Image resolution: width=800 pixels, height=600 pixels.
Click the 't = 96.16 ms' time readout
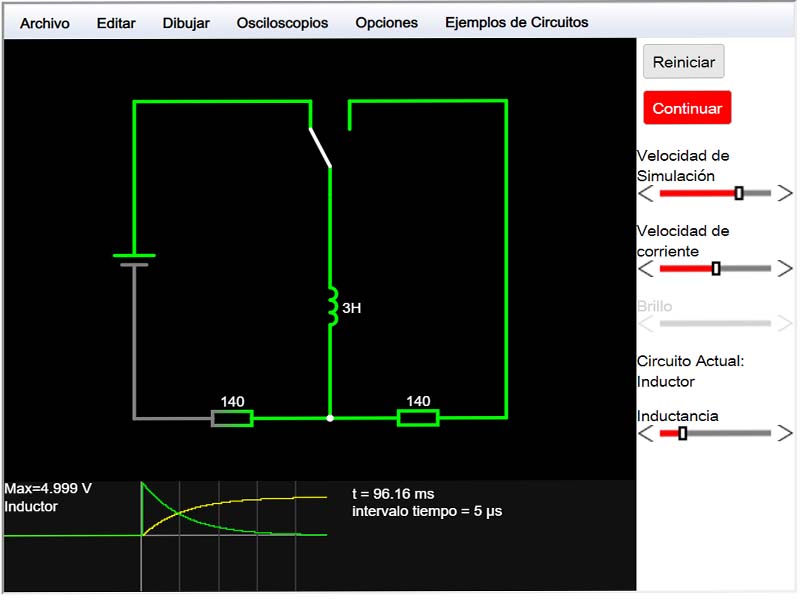[393, 494]
